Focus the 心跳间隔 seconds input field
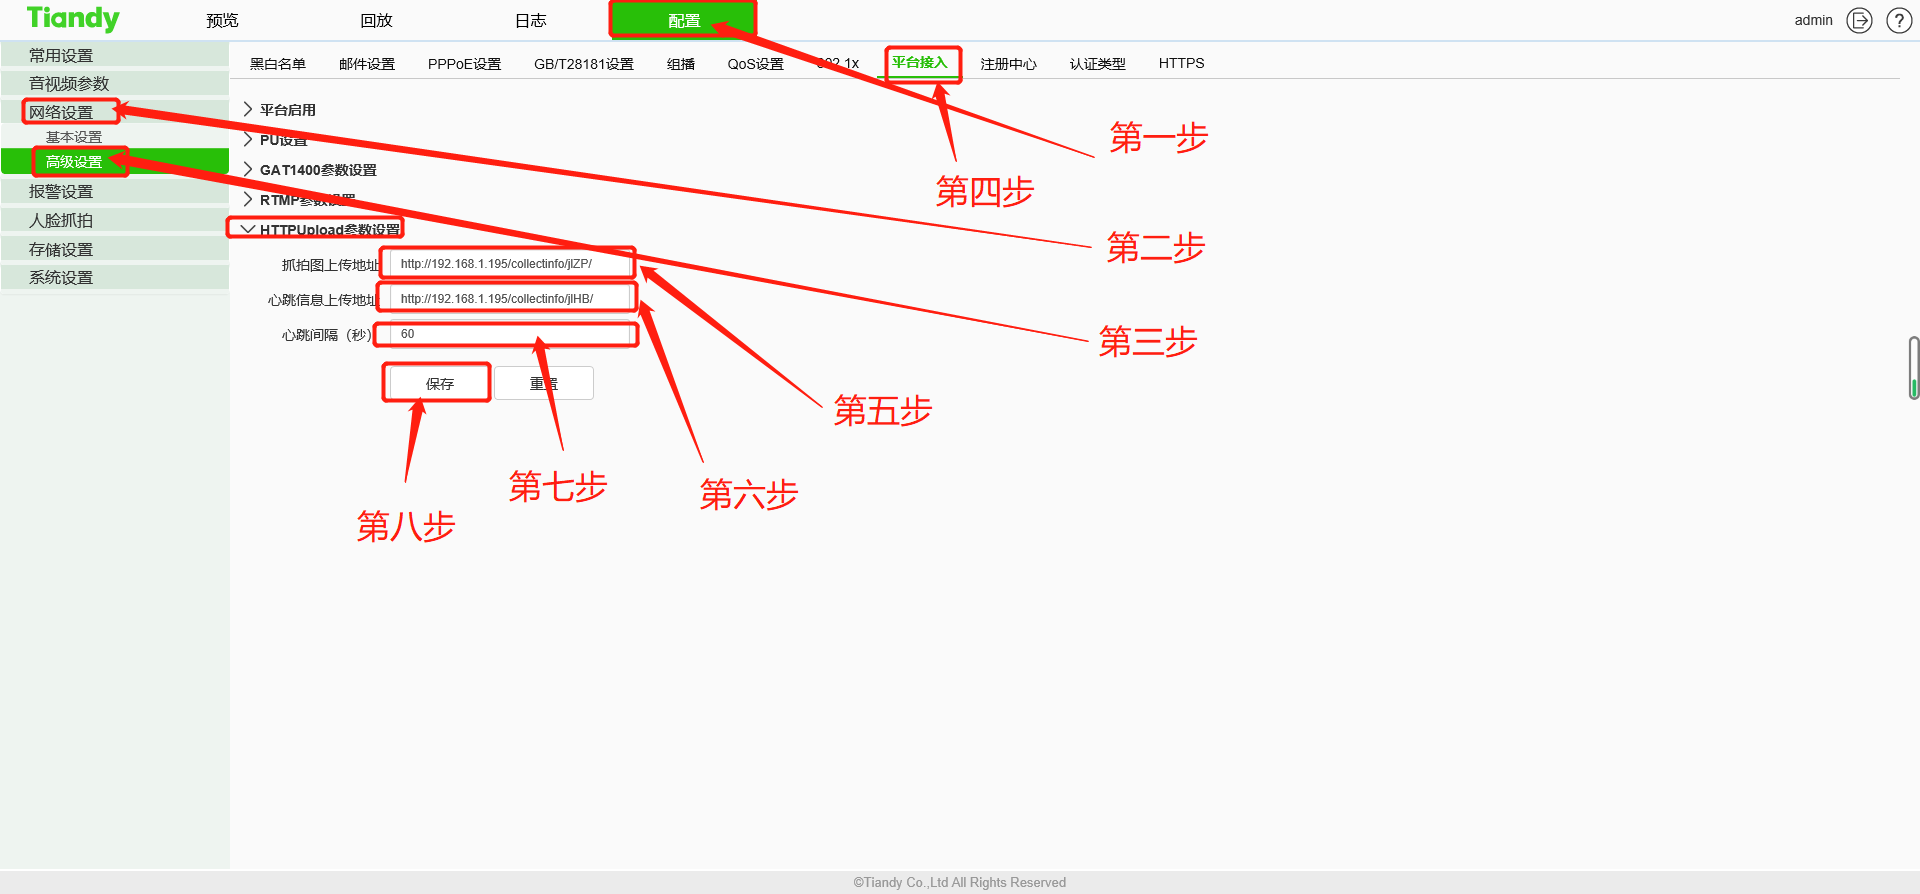This screenshot has width=1920, height=894. (x=510, y=334)
